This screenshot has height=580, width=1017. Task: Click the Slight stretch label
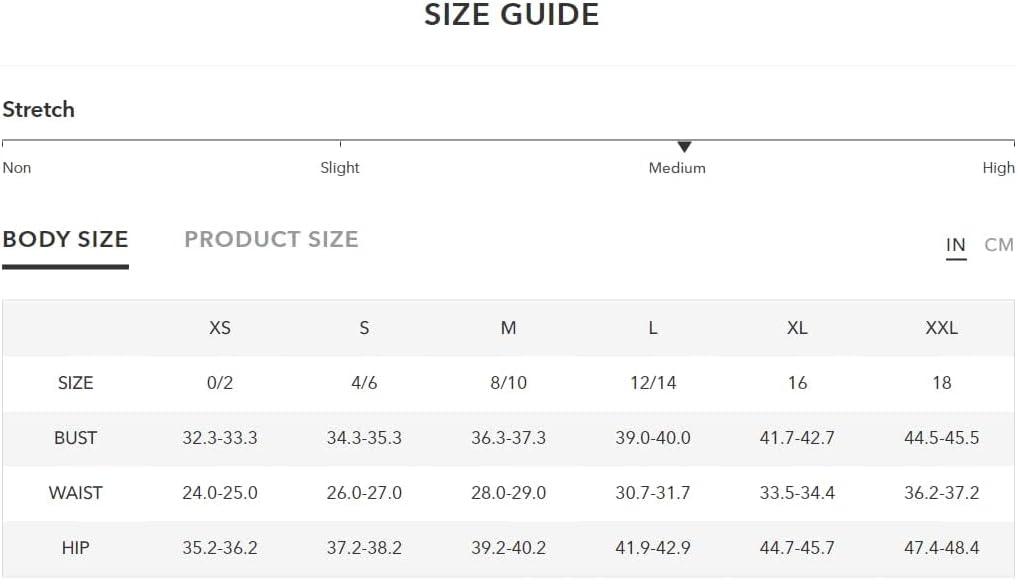pyautogui.click(x=339, y=167)
